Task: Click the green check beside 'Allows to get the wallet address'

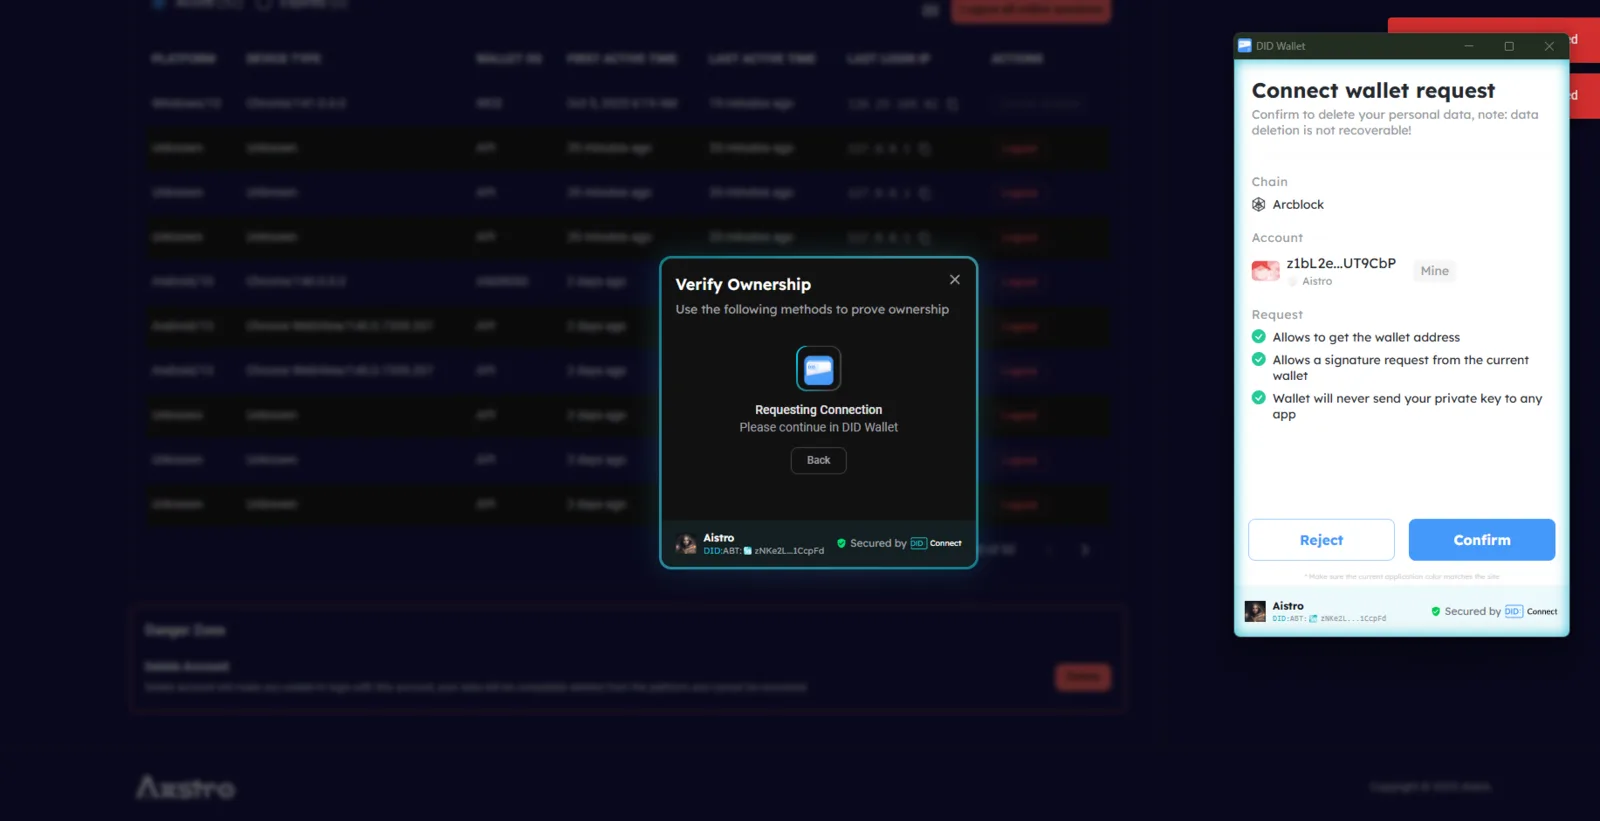Action: coord(1259,337)
